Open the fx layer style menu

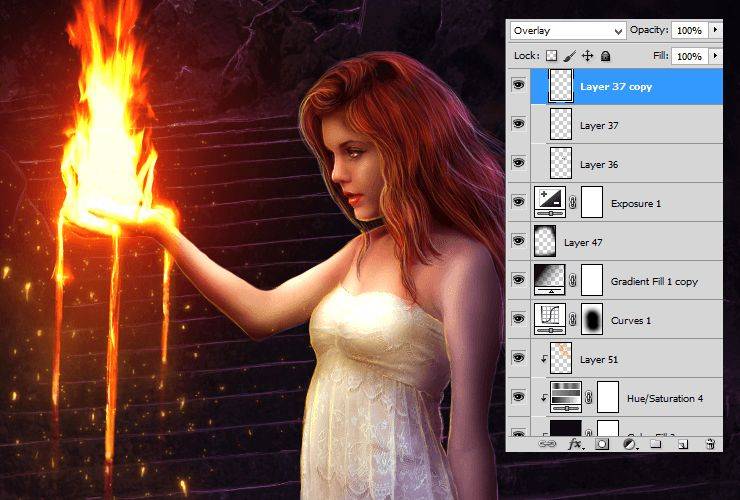(575, 444)
